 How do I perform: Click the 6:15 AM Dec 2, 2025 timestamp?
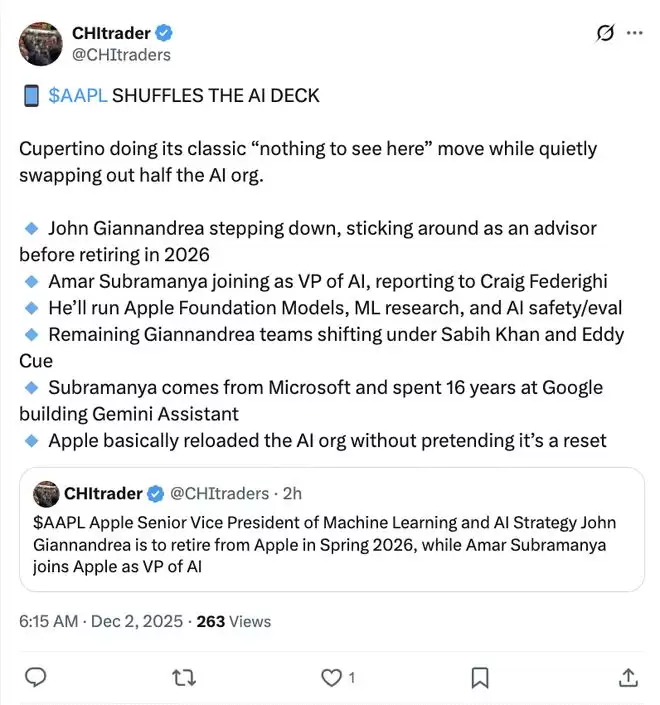pyautogui.click(x=100, y=621)
